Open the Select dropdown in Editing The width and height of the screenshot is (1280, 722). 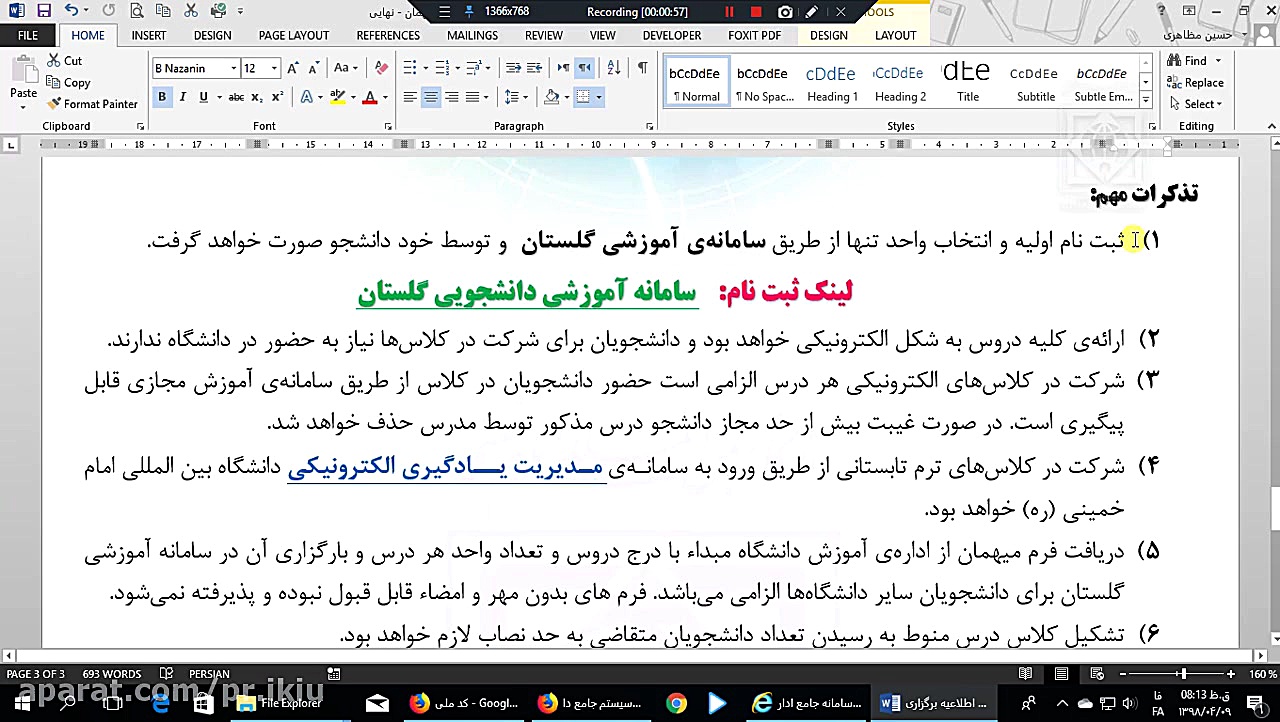point(1196,104)
